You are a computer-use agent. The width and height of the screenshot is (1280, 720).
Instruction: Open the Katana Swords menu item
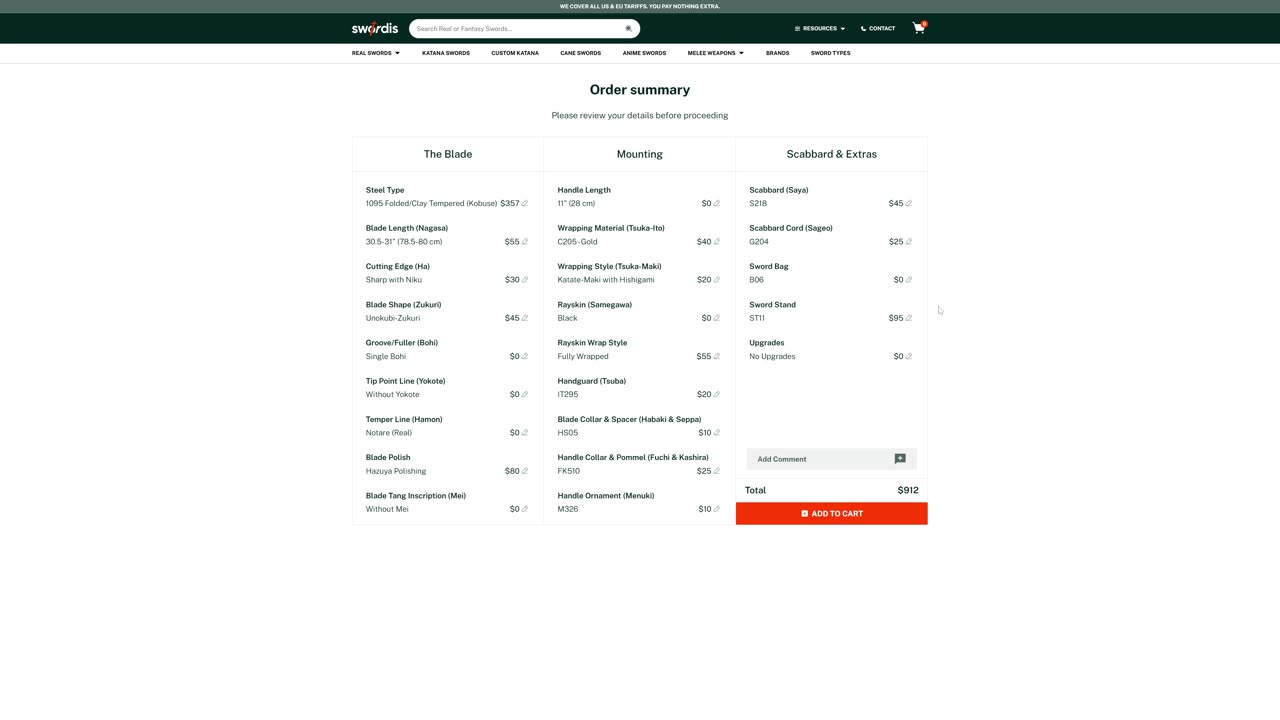446,53
